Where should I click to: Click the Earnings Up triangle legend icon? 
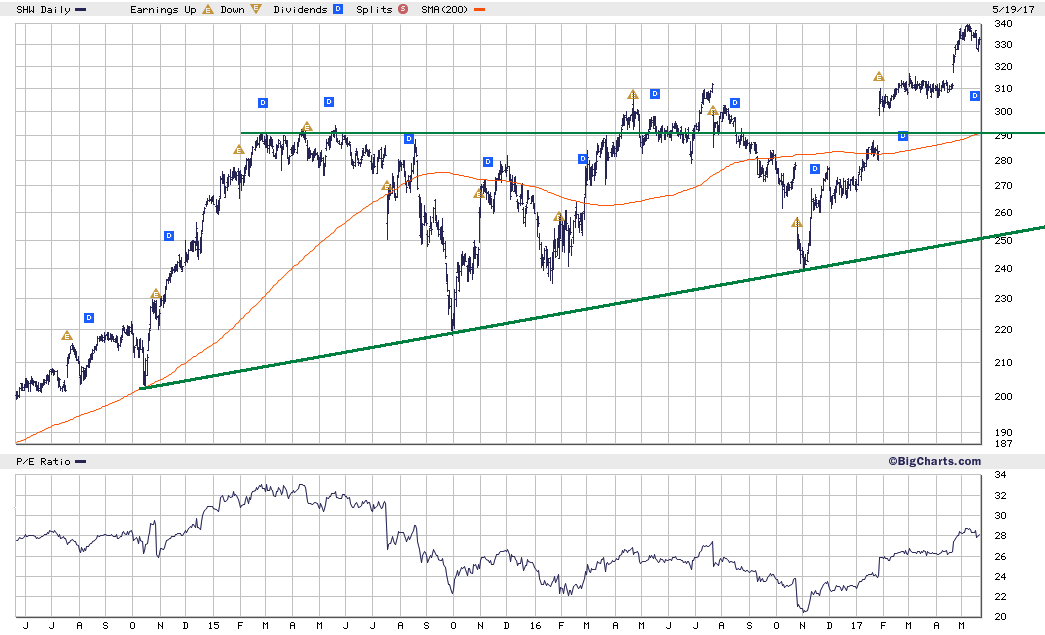pos(208,9)
